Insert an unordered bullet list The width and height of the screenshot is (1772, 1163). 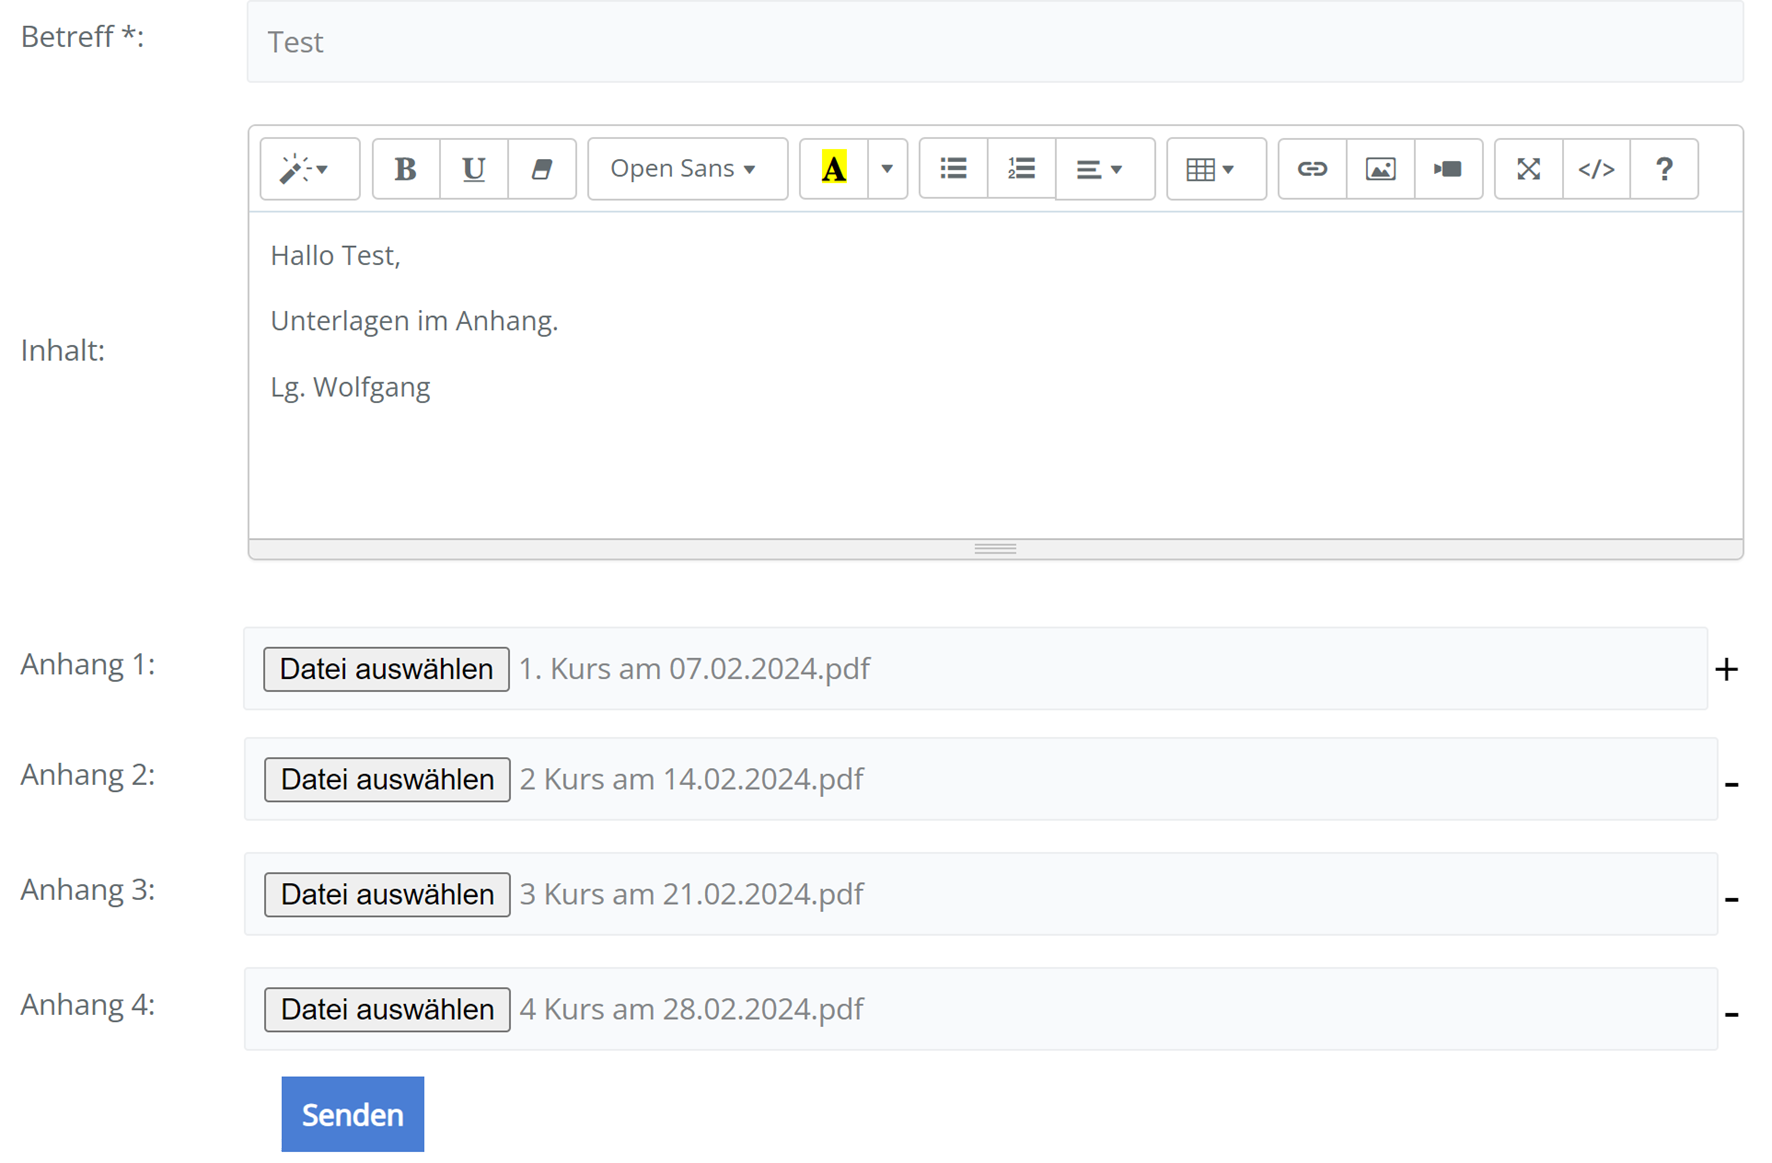[953, 169]
